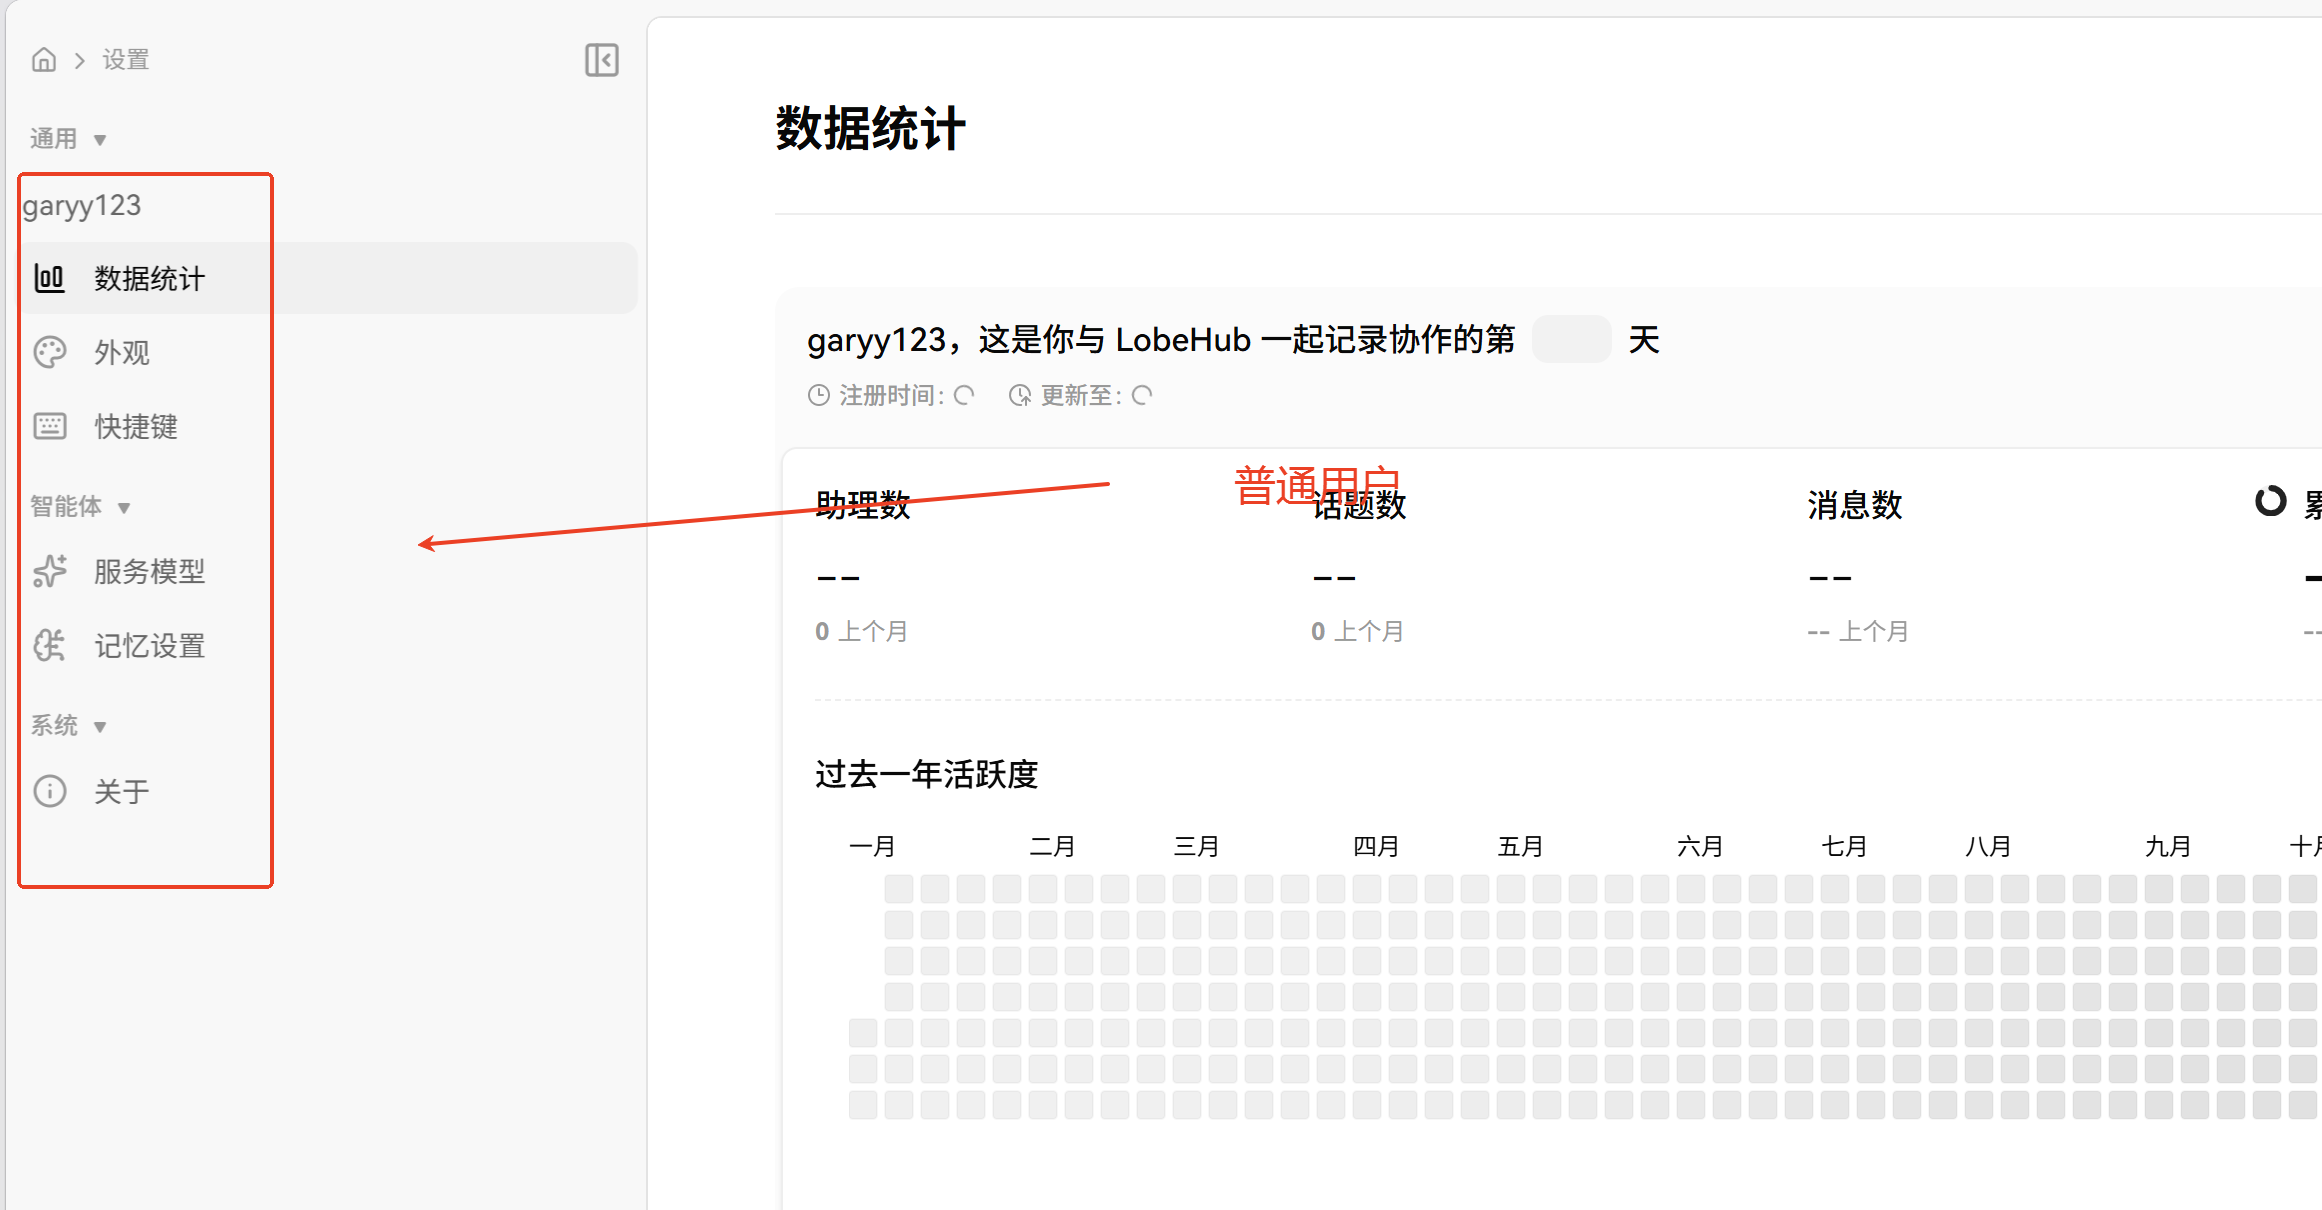
Task: Open the 外观 settings page
Action: pyautogui.click(x=122, y=353)
